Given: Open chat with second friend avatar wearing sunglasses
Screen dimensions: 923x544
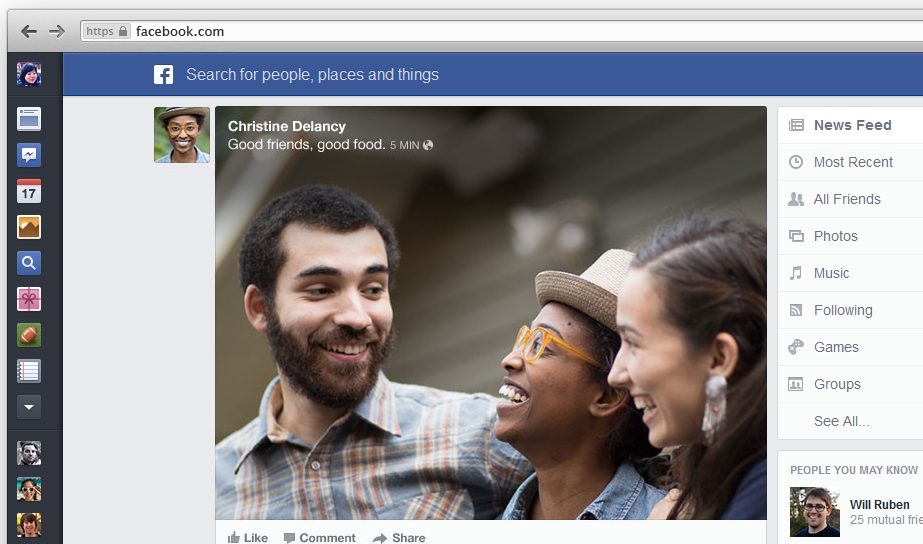Looking at the screenshot, I should (x=29, y=489).
